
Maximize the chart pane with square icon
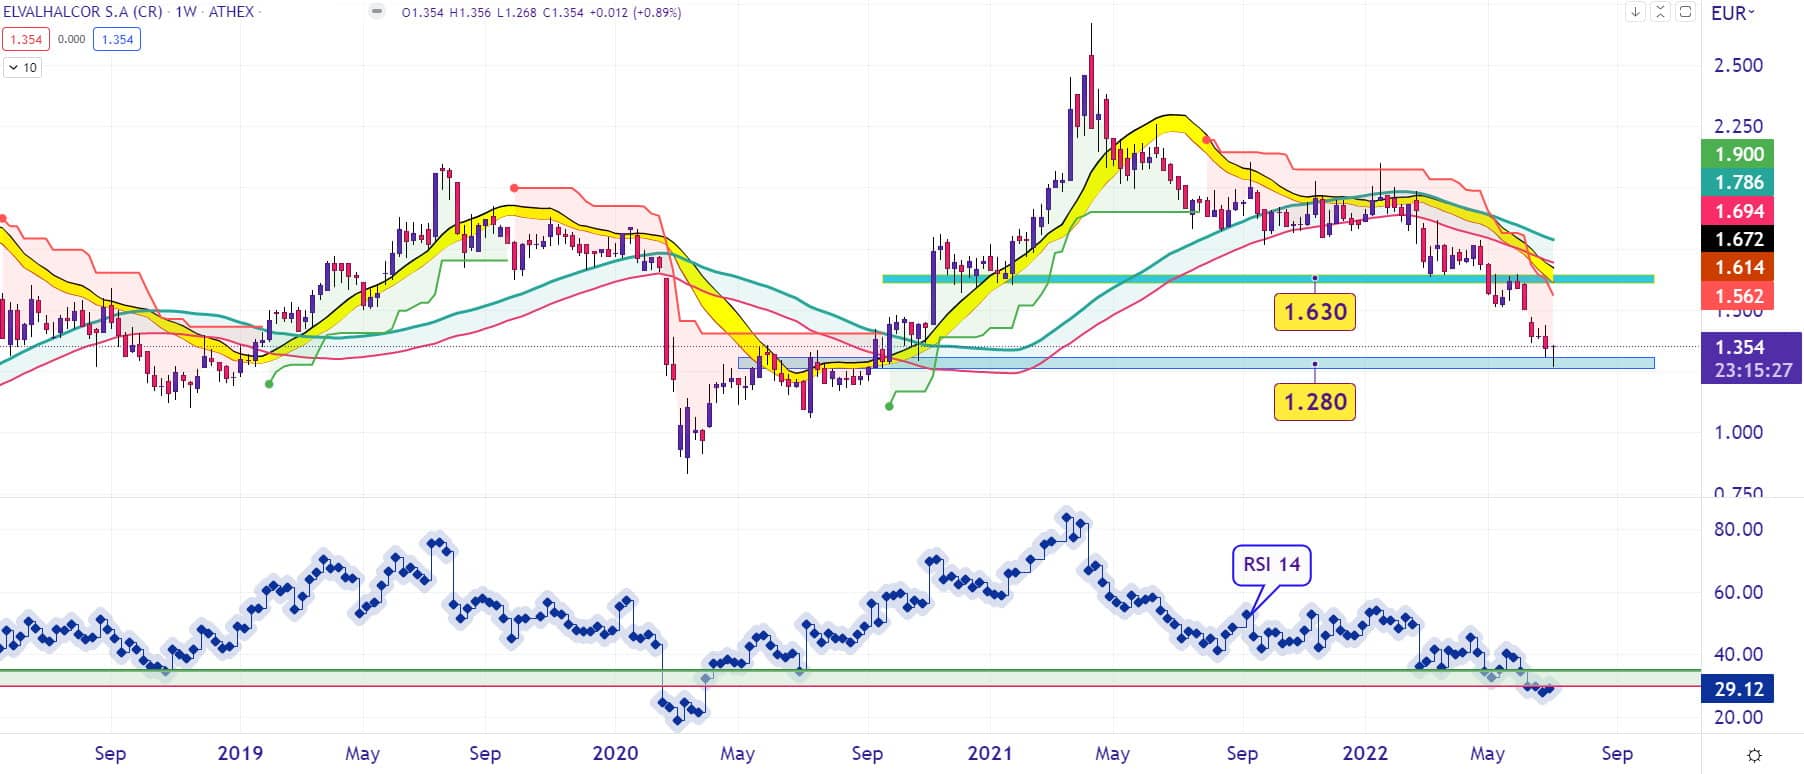[1685, 12]
